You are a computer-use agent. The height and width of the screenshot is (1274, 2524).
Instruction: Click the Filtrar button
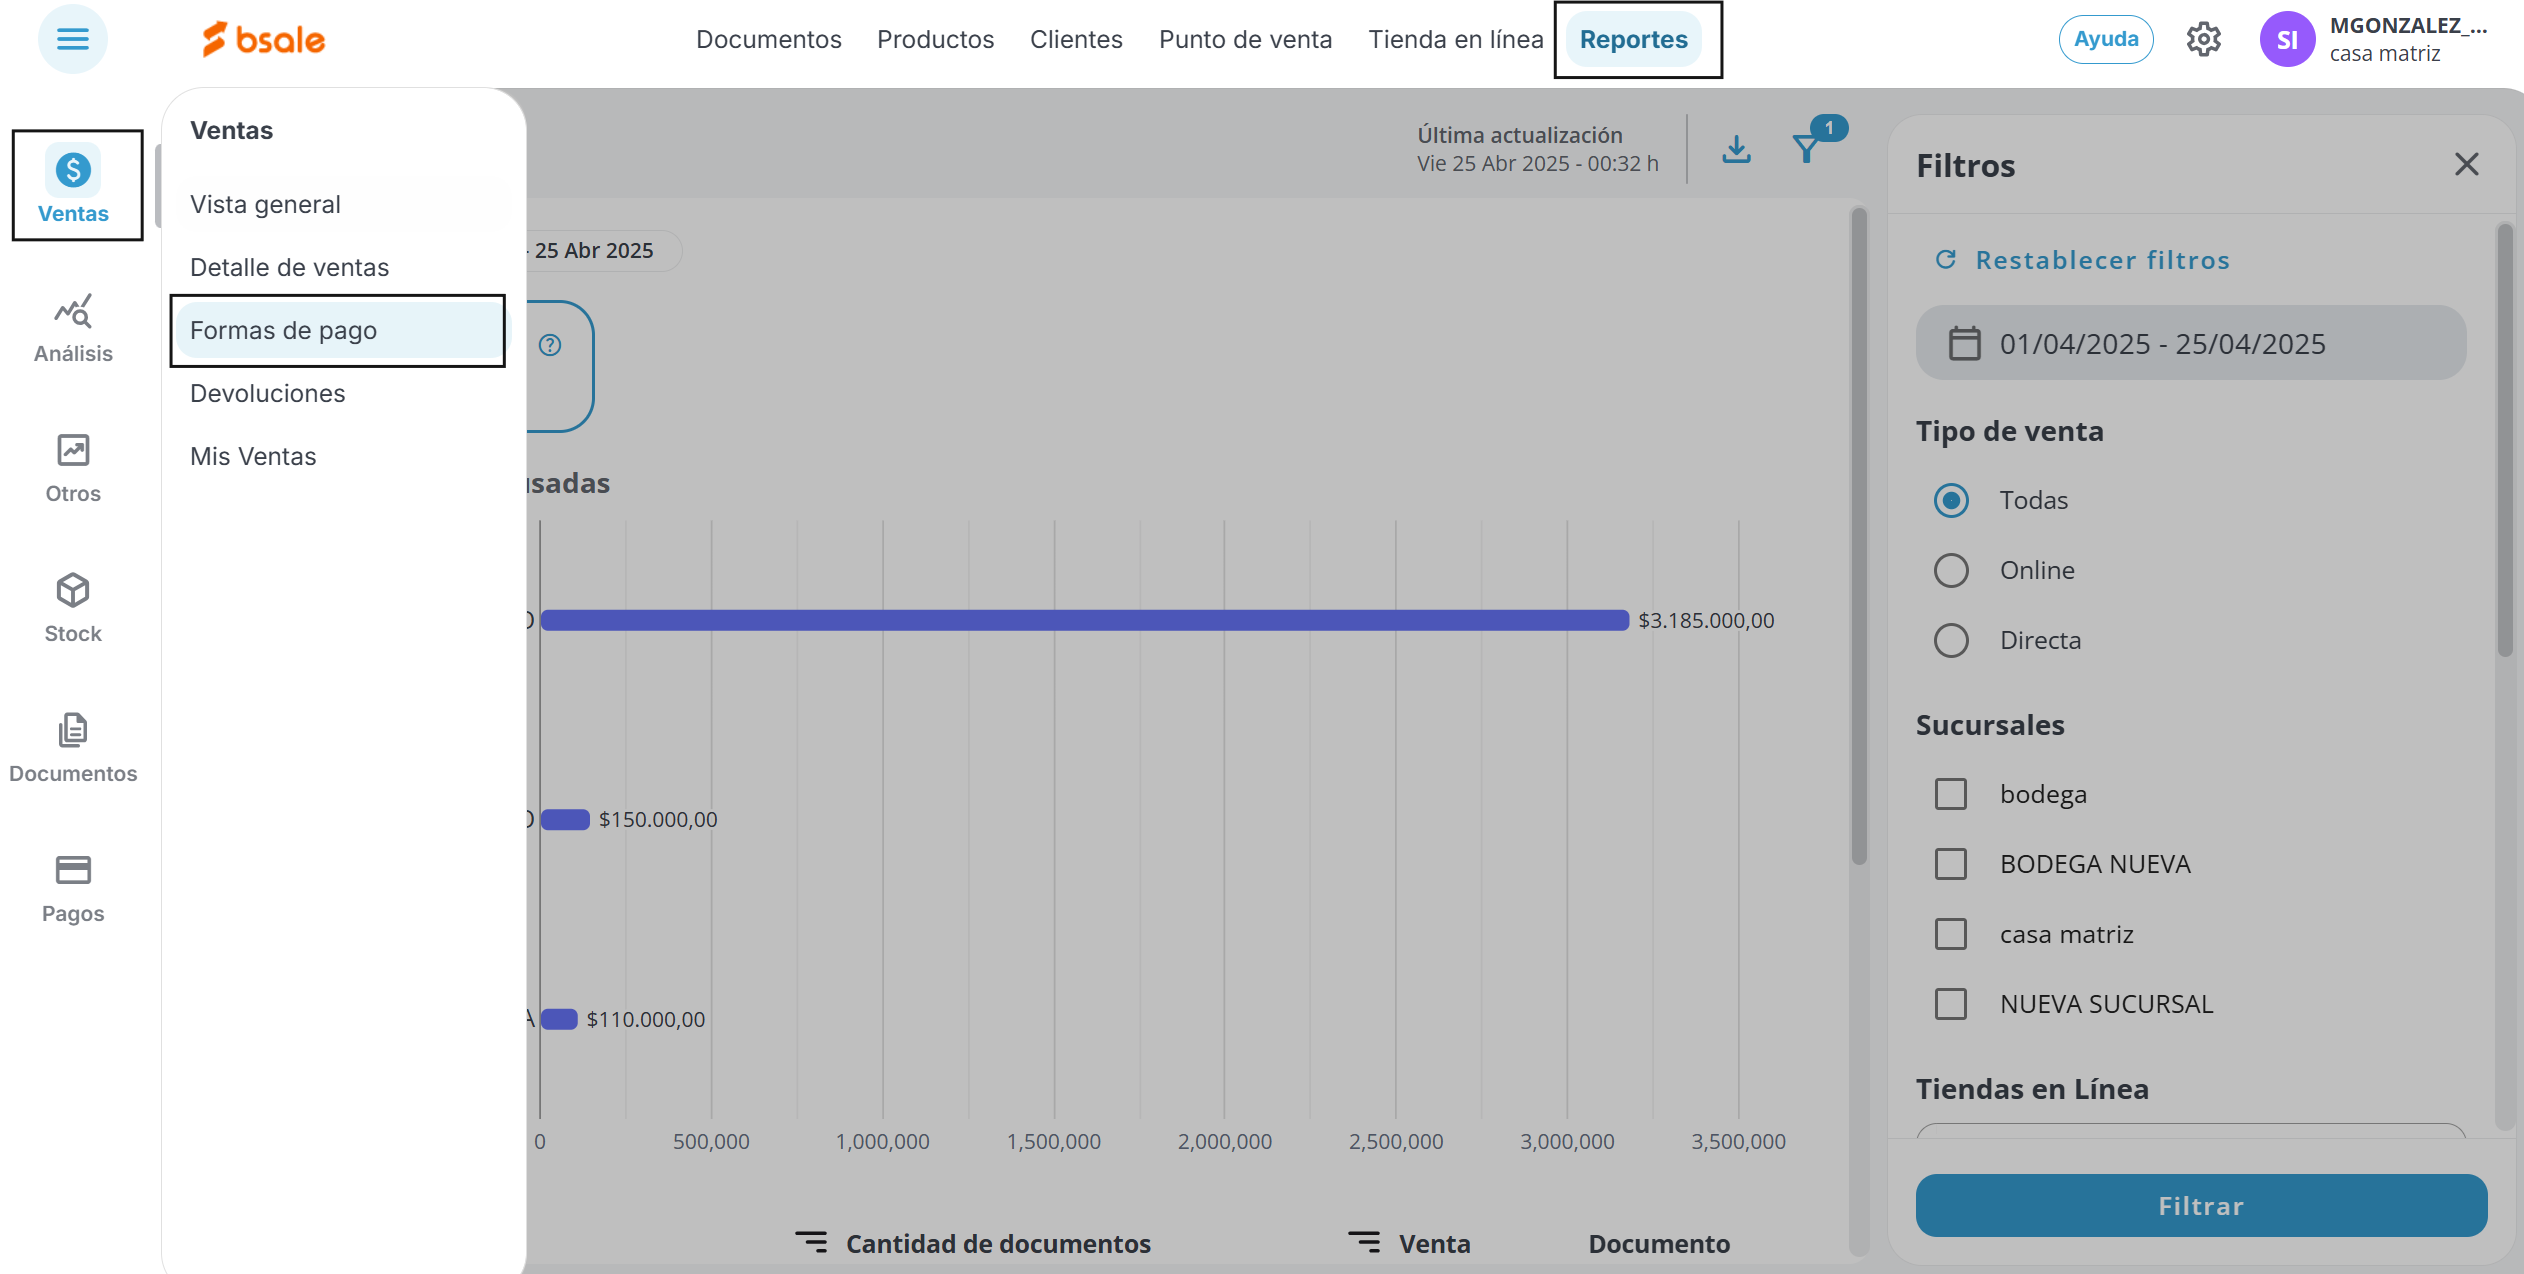(2200, 1205)
